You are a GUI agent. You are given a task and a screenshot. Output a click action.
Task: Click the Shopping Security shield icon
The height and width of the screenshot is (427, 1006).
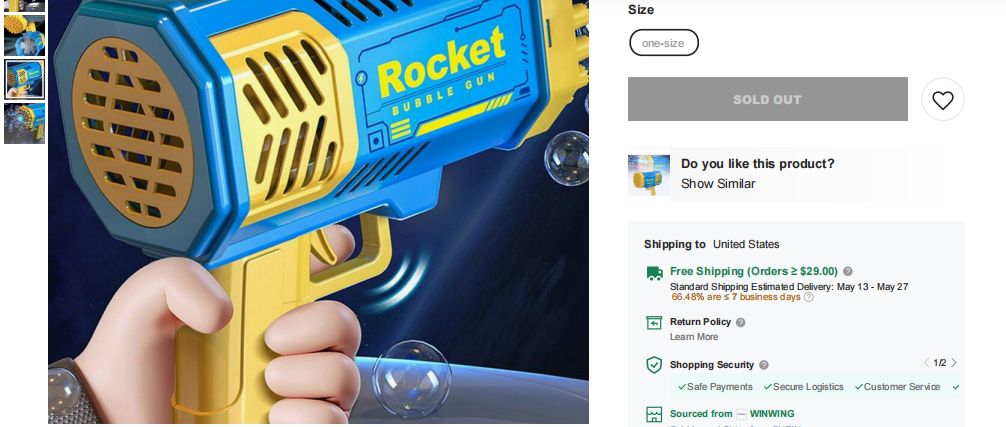(x=654, y=365)
